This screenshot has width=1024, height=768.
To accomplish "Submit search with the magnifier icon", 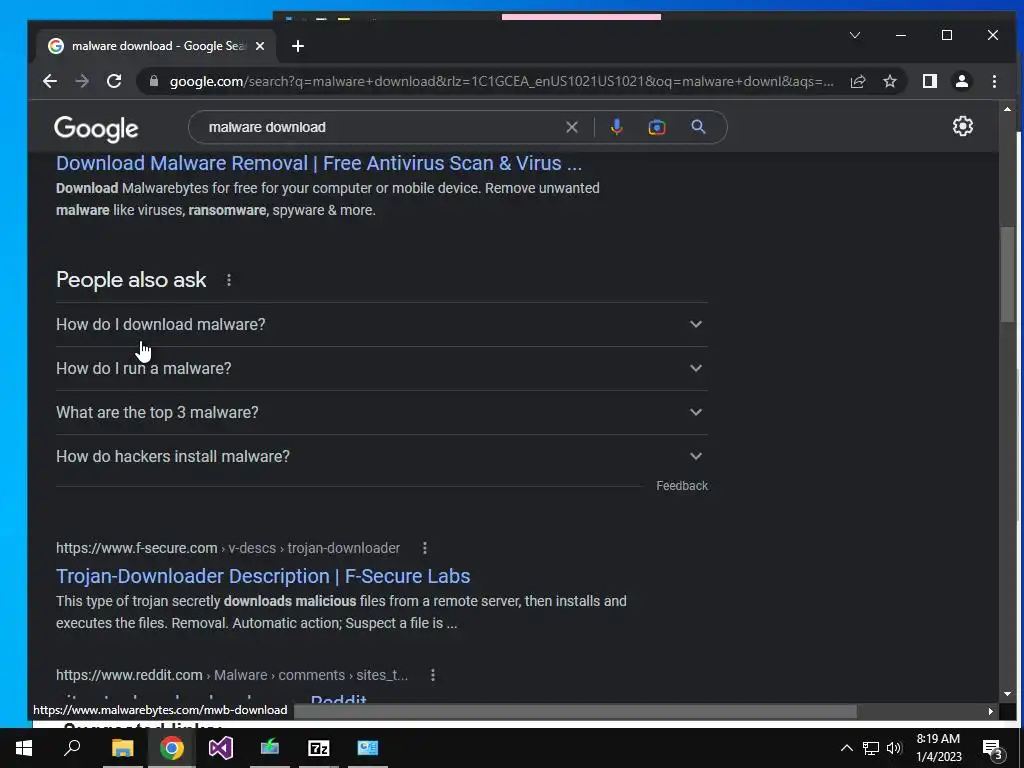I will tap(698, 127).
